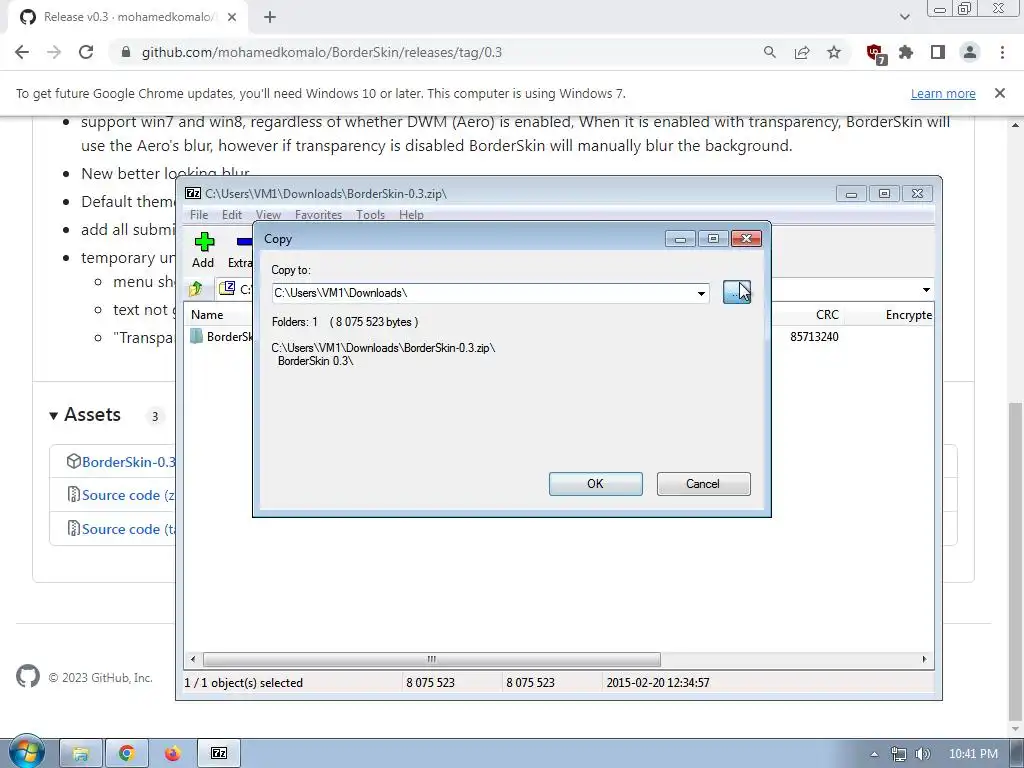Close the Release v0.3 tab

232,17
